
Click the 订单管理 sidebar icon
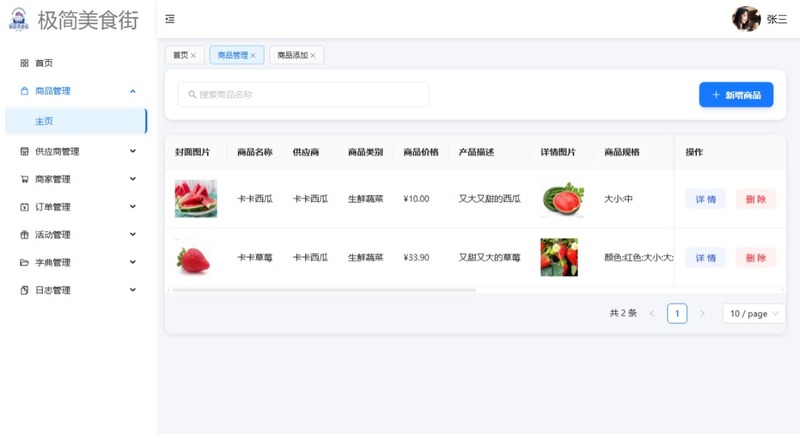tap(24, 207)
